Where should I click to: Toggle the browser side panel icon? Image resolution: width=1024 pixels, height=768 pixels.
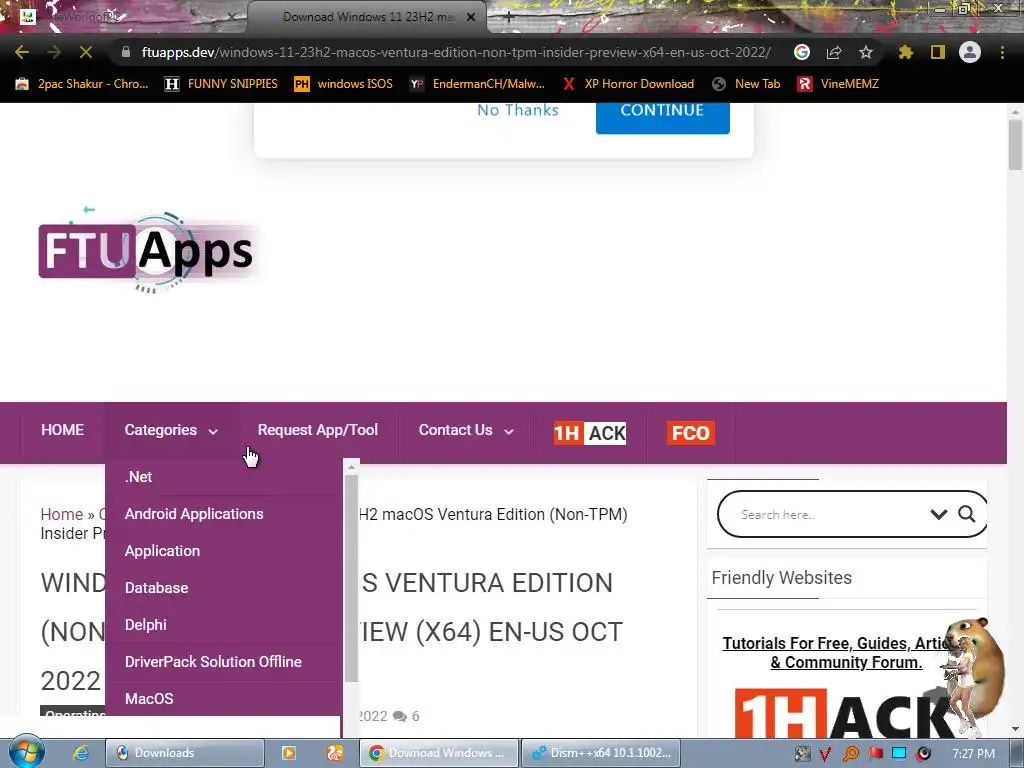(938, 52)
